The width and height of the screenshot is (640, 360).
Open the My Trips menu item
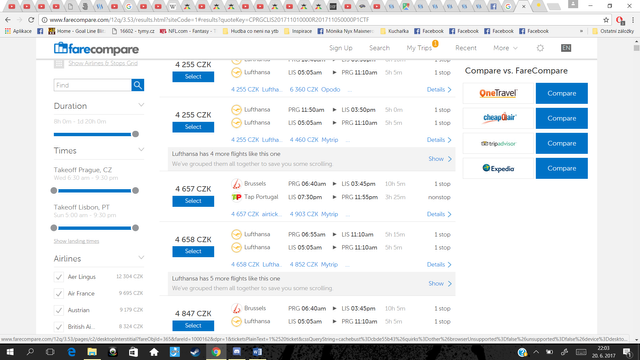point(419,48)
